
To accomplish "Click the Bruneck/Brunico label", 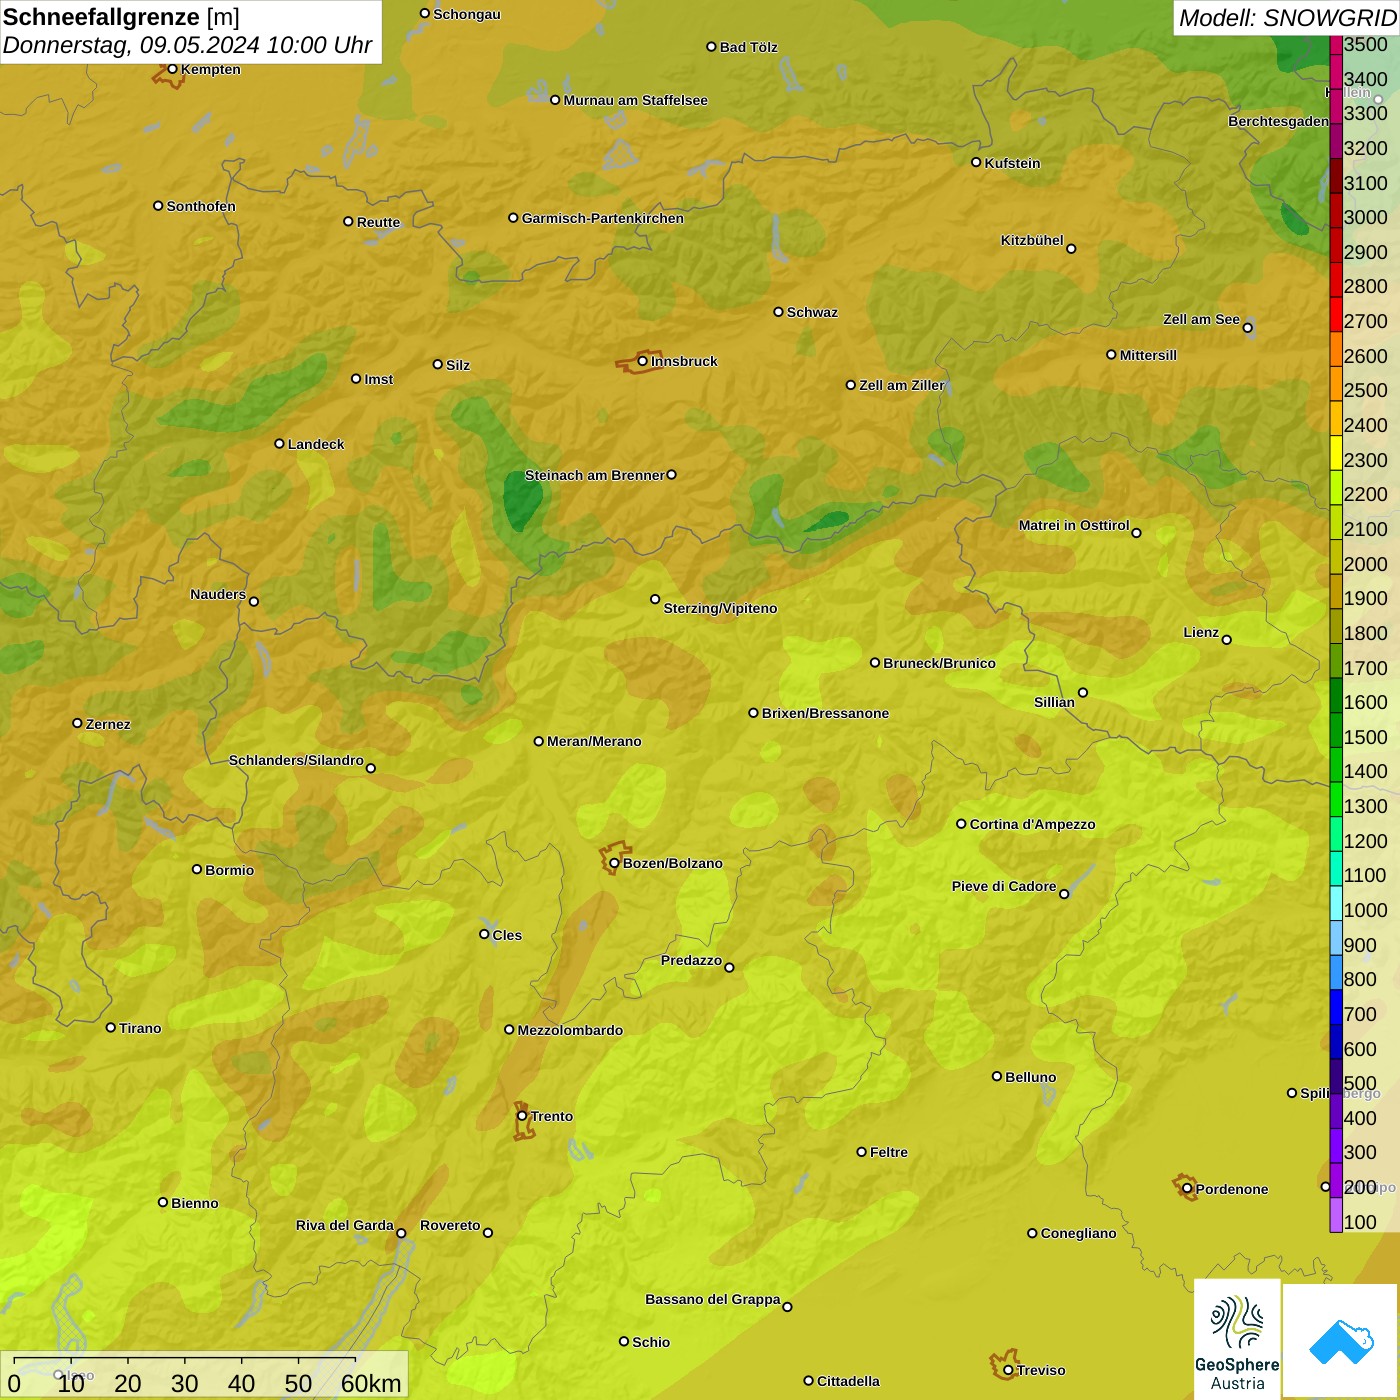I will tap(939, 663).
